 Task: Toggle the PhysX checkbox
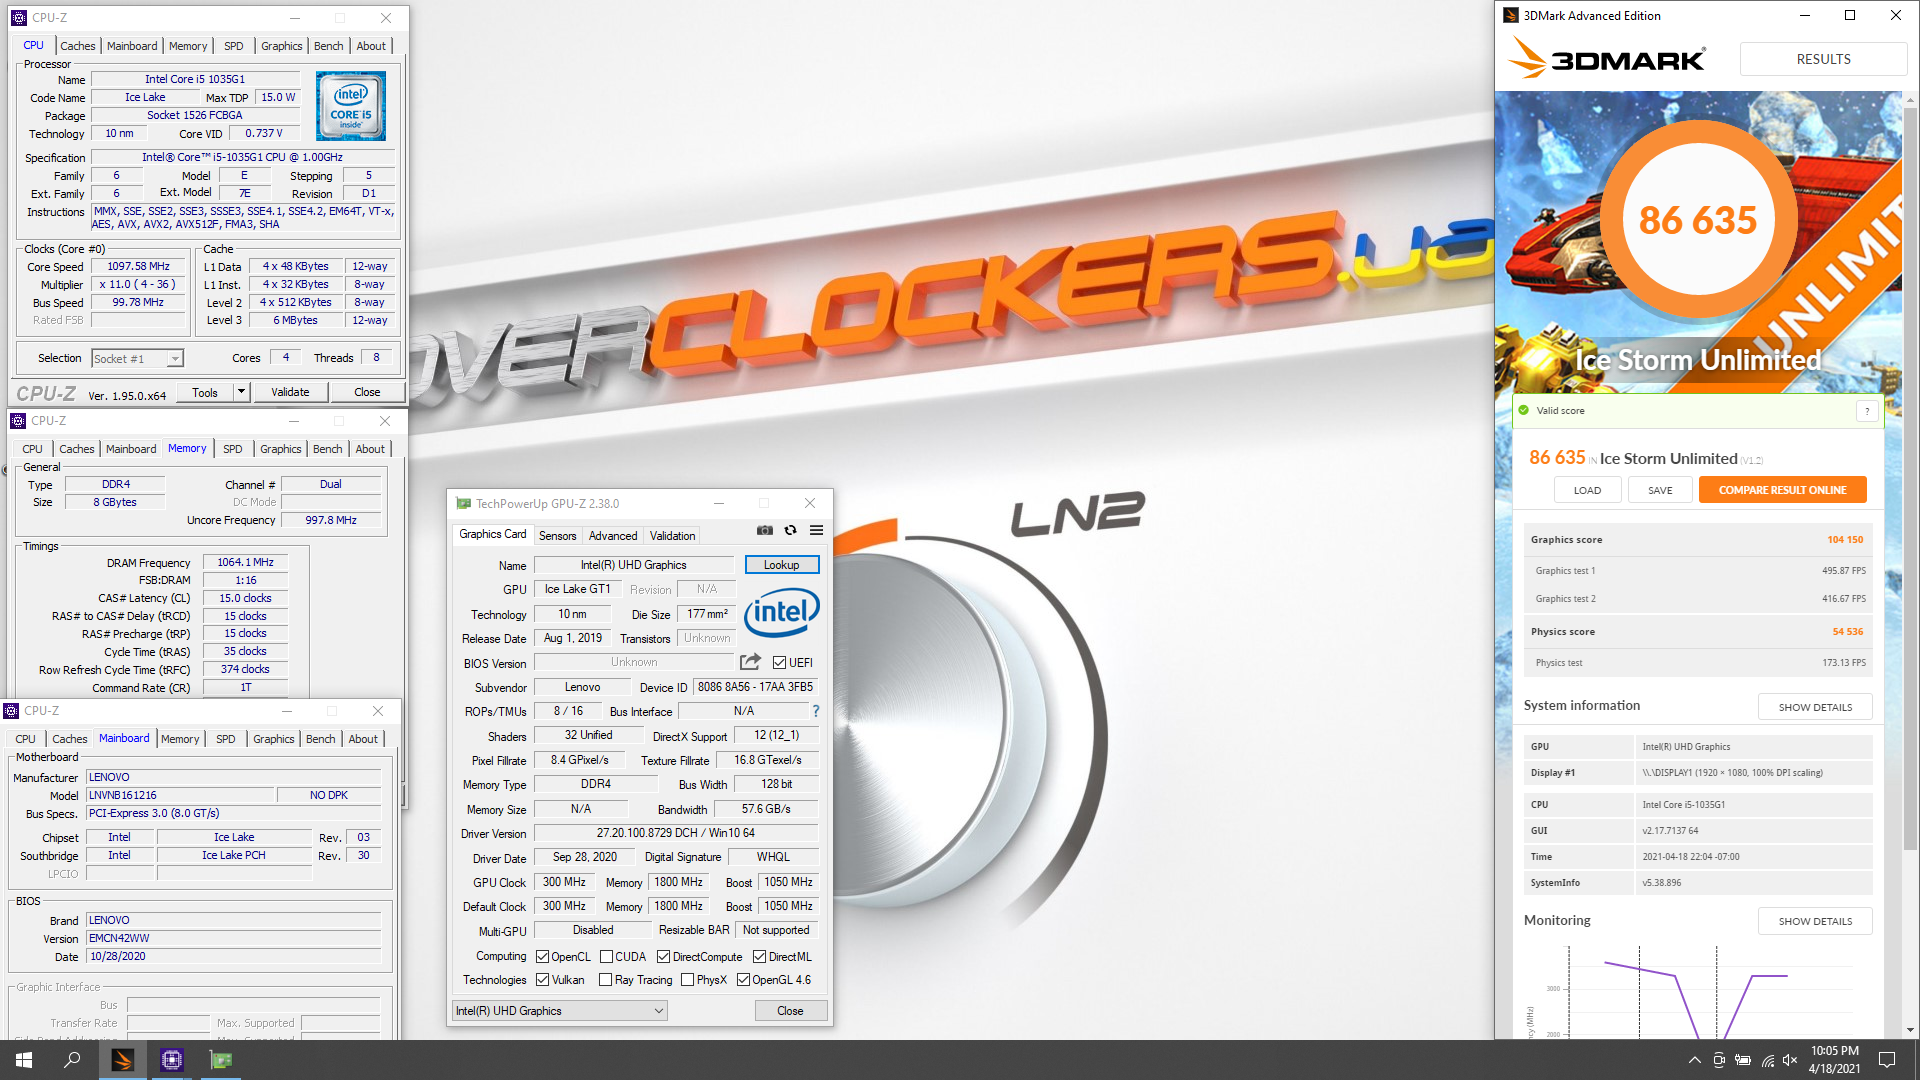tap(687, 980)
